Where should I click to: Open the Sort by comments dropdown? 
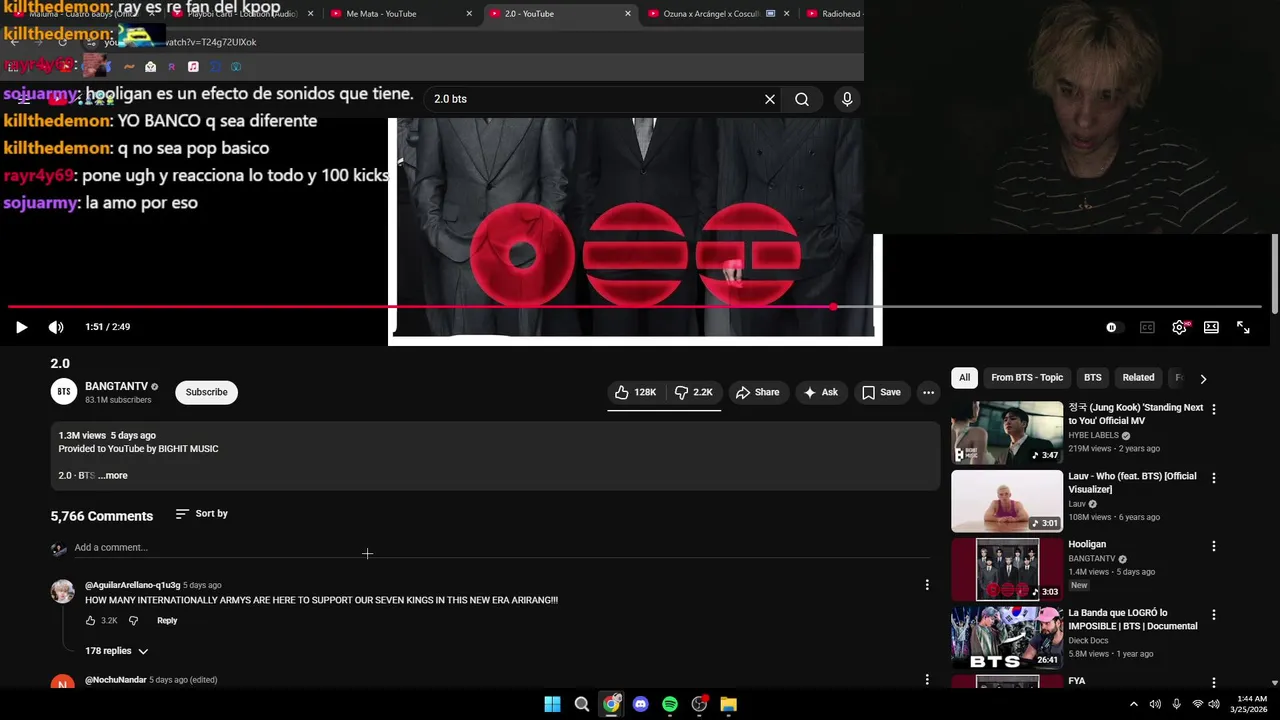pyautogui.click(x=201, y=514)
